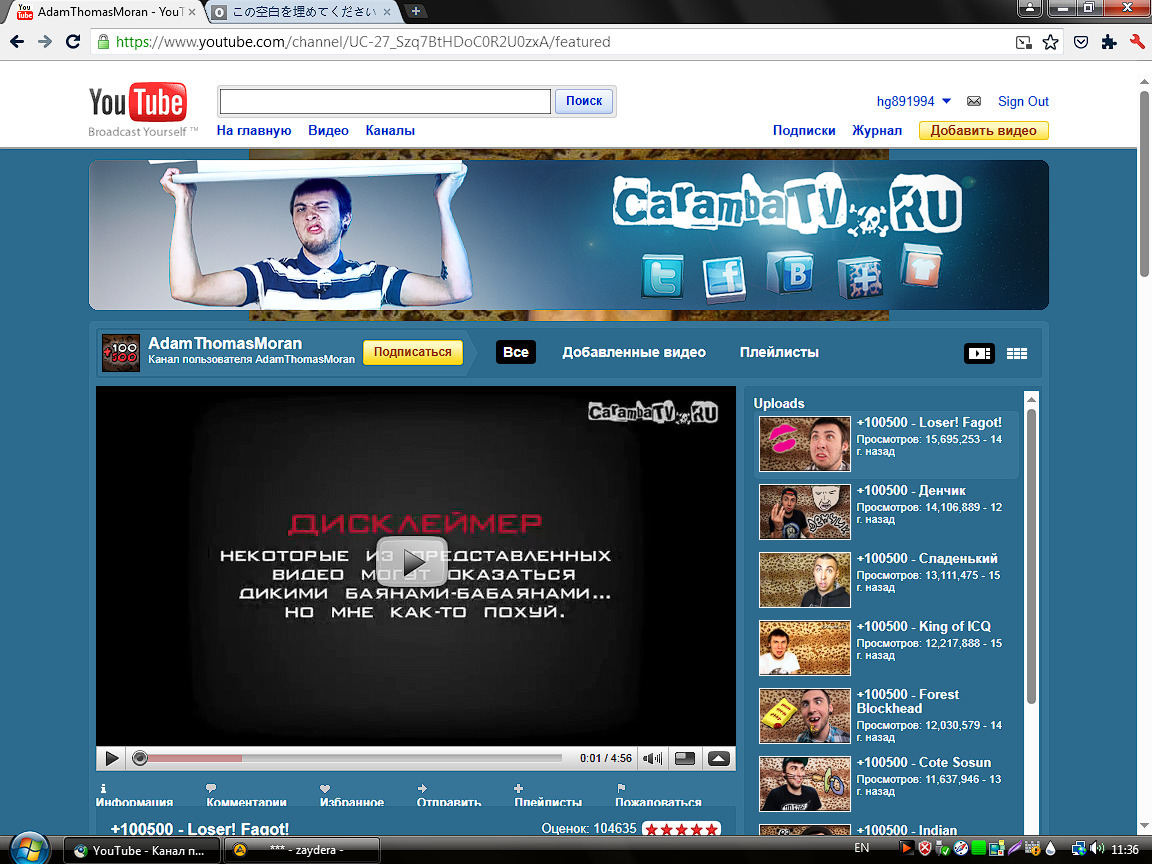Image resolution: width=1152 pixels, height=864 pixels.
Task: Click the page vertical scrollbar thumb
Action: click(1144, 184)
